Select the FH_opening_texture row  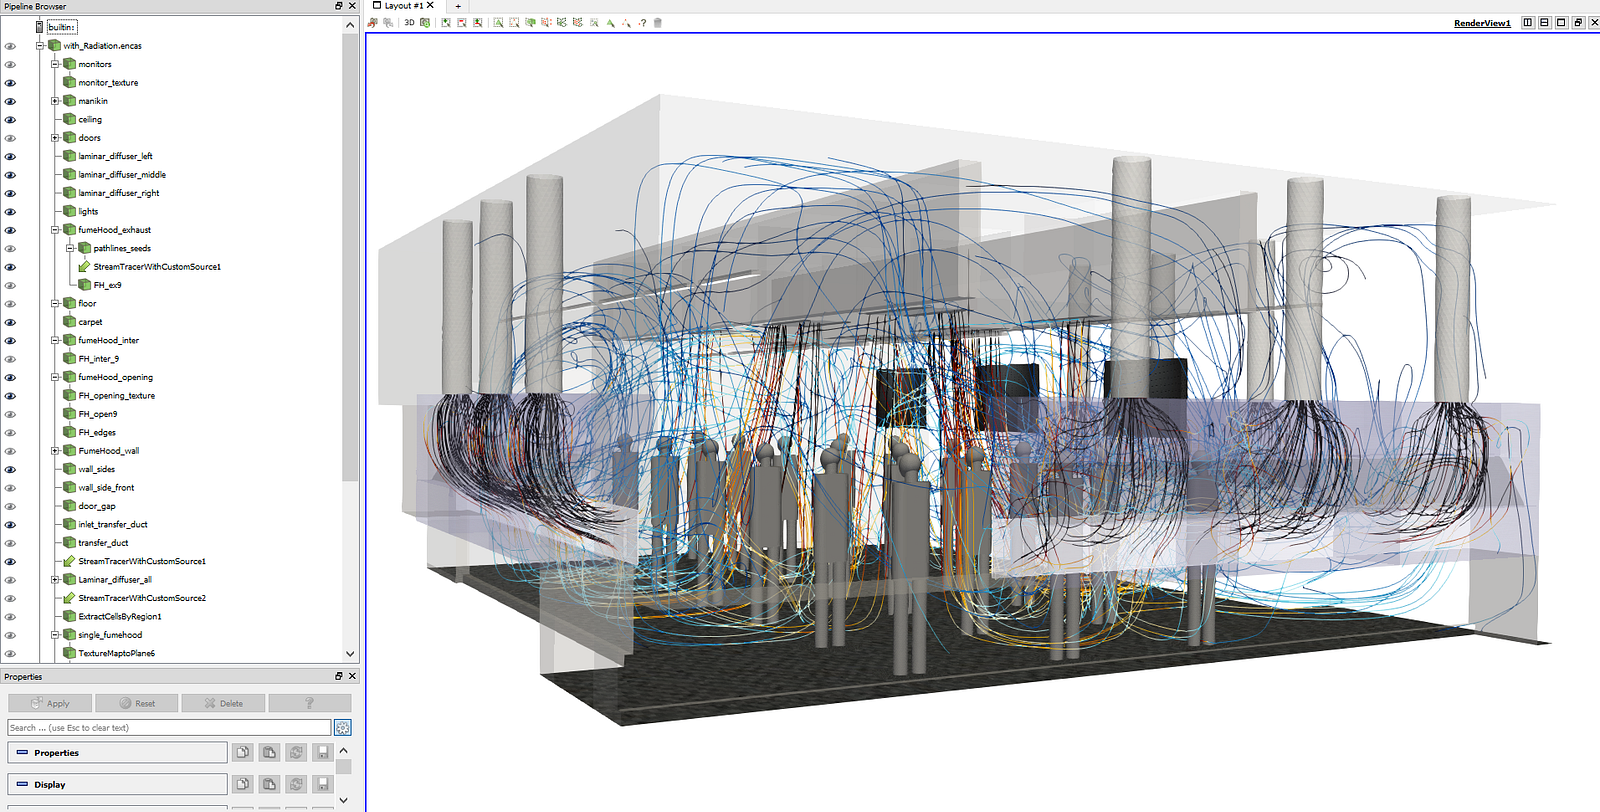117,396
